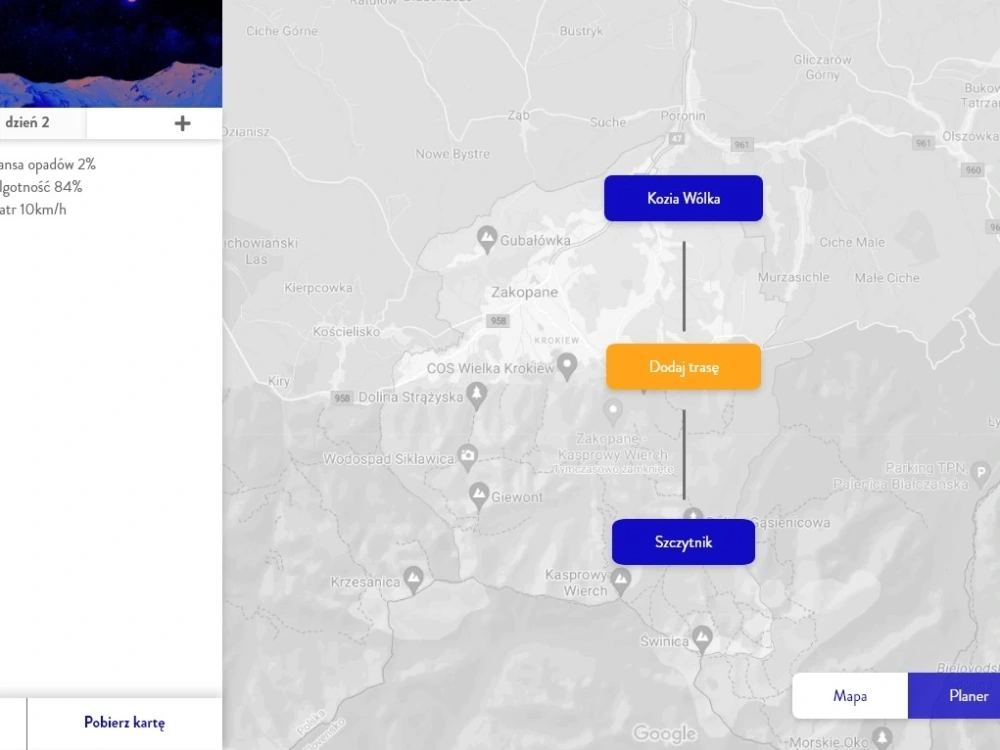Click the road 958 badge near Zakopane
The width and height of the screenshot is (1000, 750).
coord(498,321)
